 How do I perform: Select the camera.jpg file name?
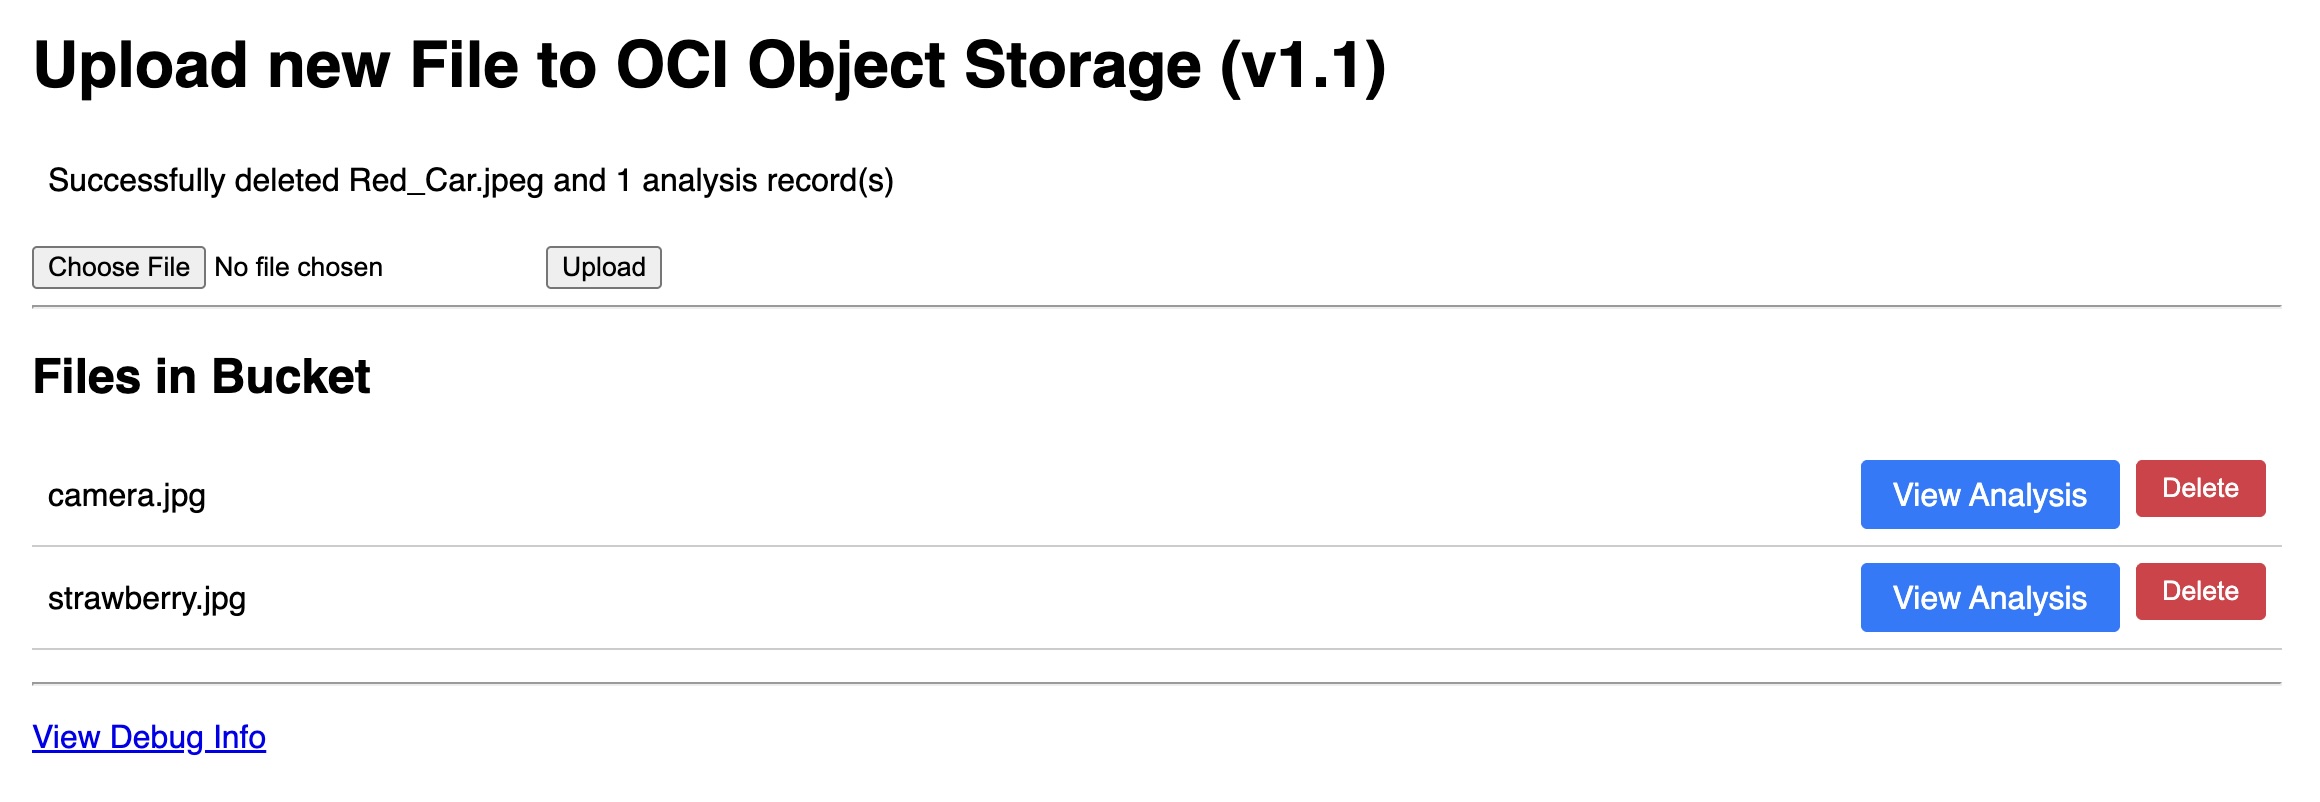tap(127, 496)
